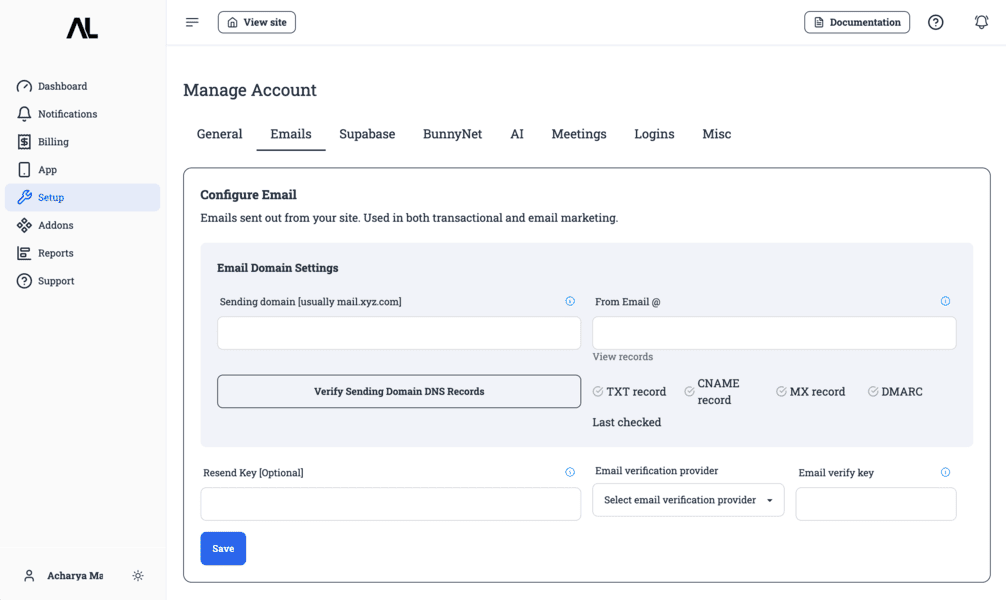Click info icon beside Sending domain

pyautogui.click(x=570, y=301)
